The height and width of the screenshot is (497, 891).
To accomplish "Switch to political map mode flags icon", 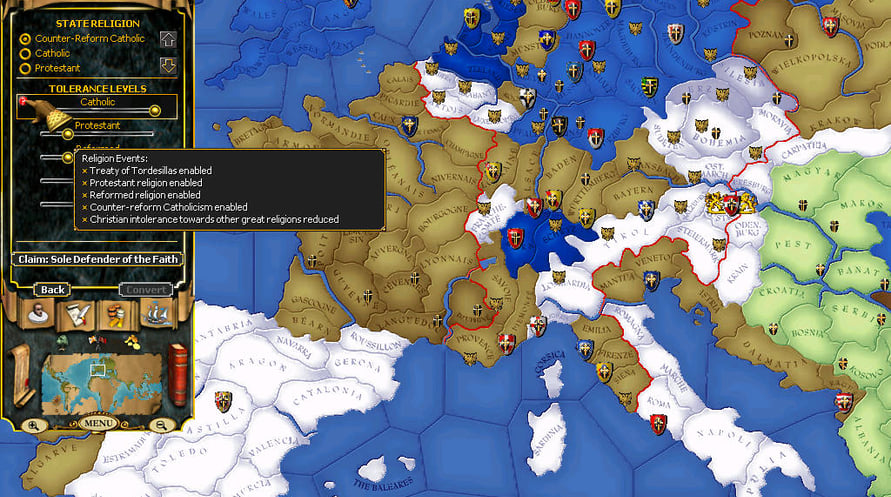I will click(97, 342).
